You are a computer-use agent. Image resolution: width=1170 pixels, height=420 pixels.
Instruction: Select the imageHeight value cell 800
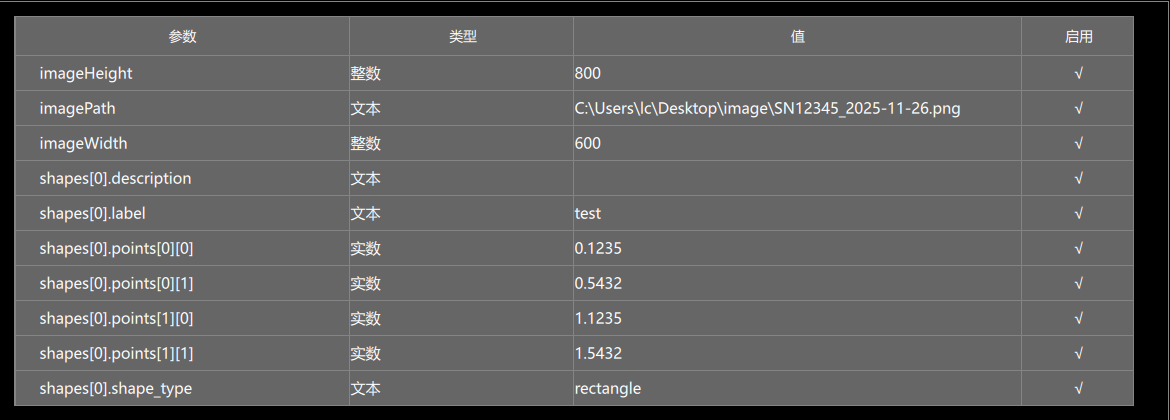(x=588, y=73)
